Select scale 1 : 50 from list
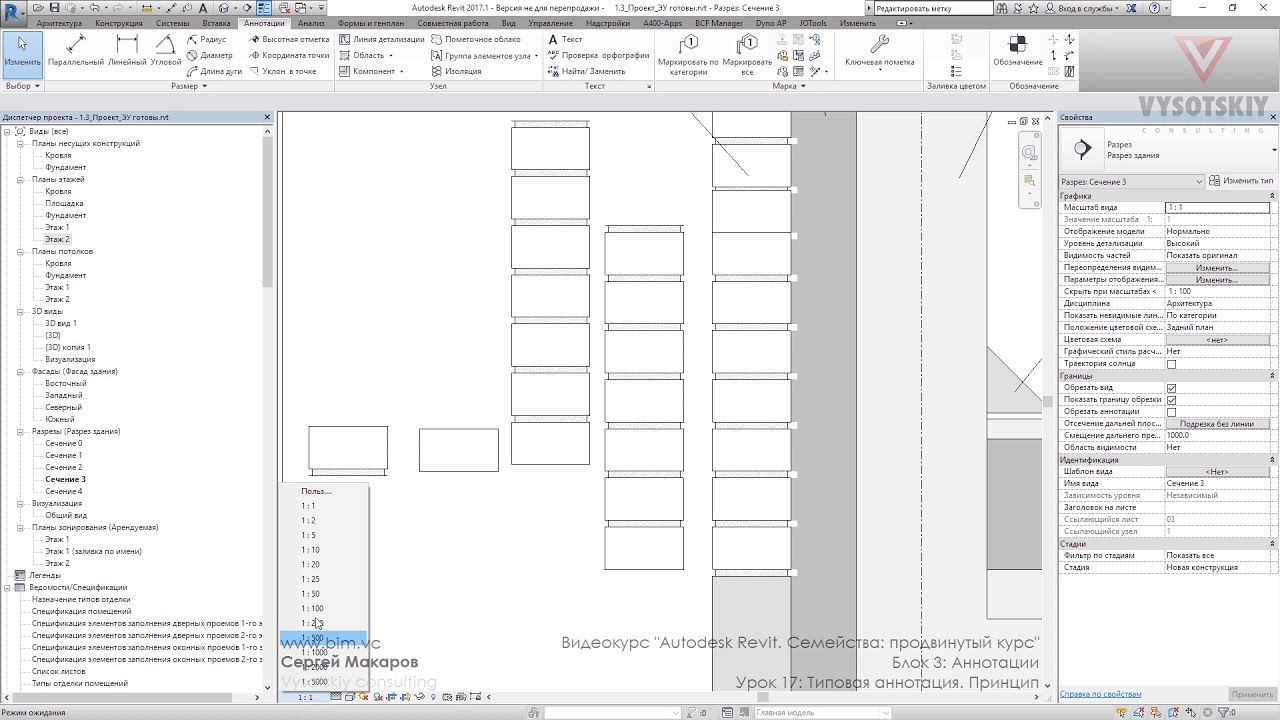Image resolution: width=1280 pixels, height=720 pixels. 311,594
